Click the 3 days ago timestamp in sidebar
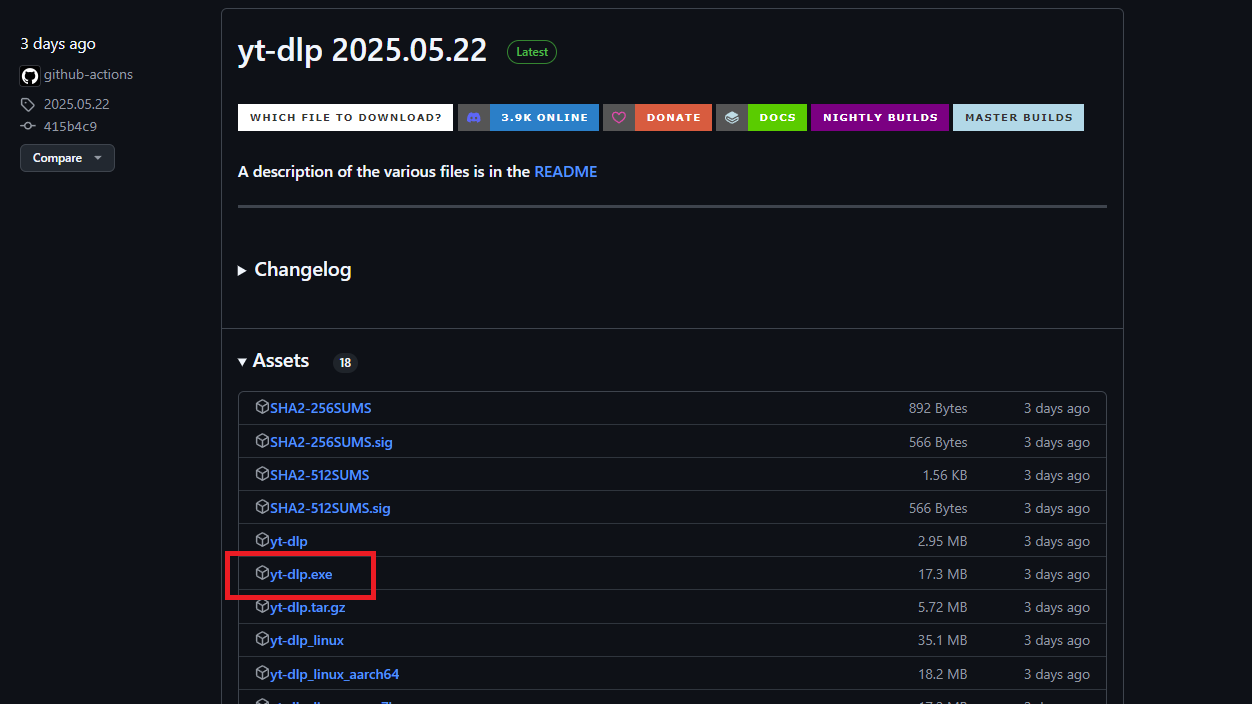This screenshot has height=704, width=1252. pos(58,44)
